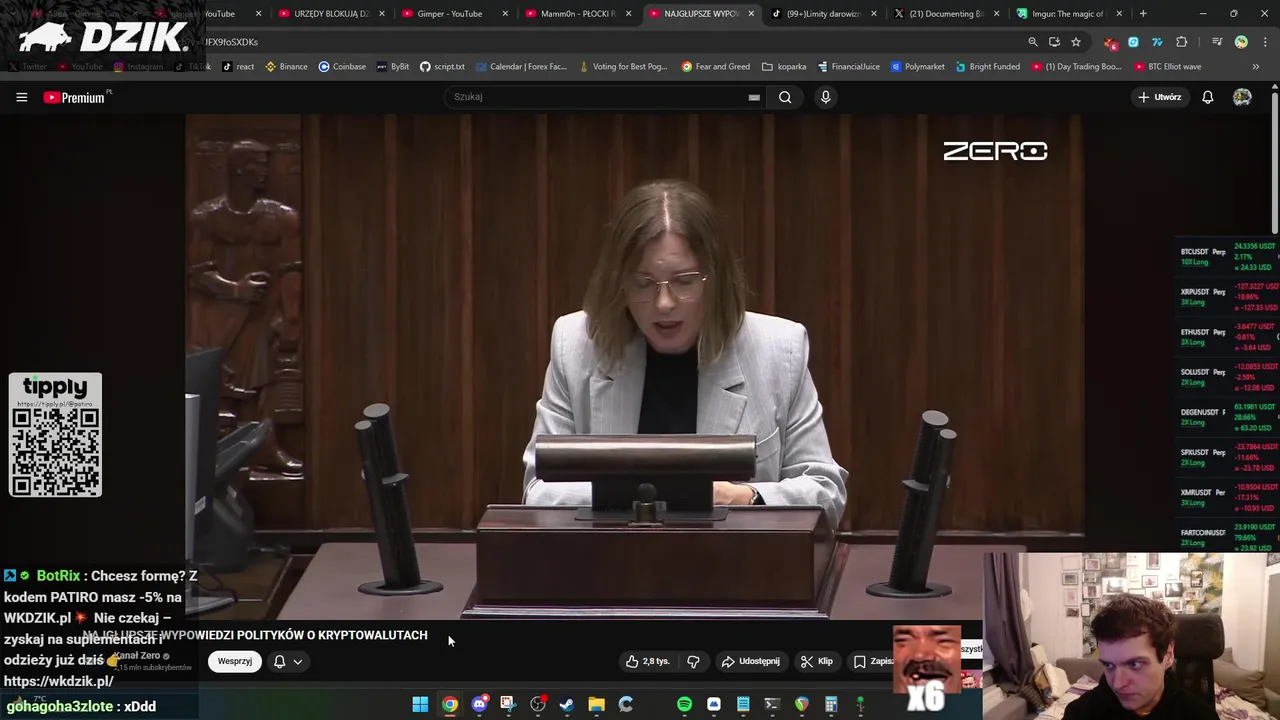
Task: Open Calendar Forex Factory bookmark
Action: pyautogui.click(x=522, y=67)
